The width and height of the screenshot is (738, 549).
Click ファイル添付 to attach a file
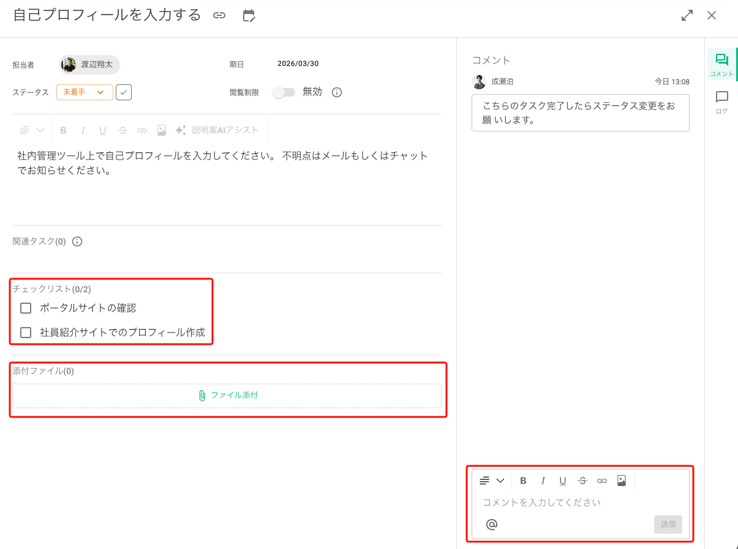click(227, 396)
